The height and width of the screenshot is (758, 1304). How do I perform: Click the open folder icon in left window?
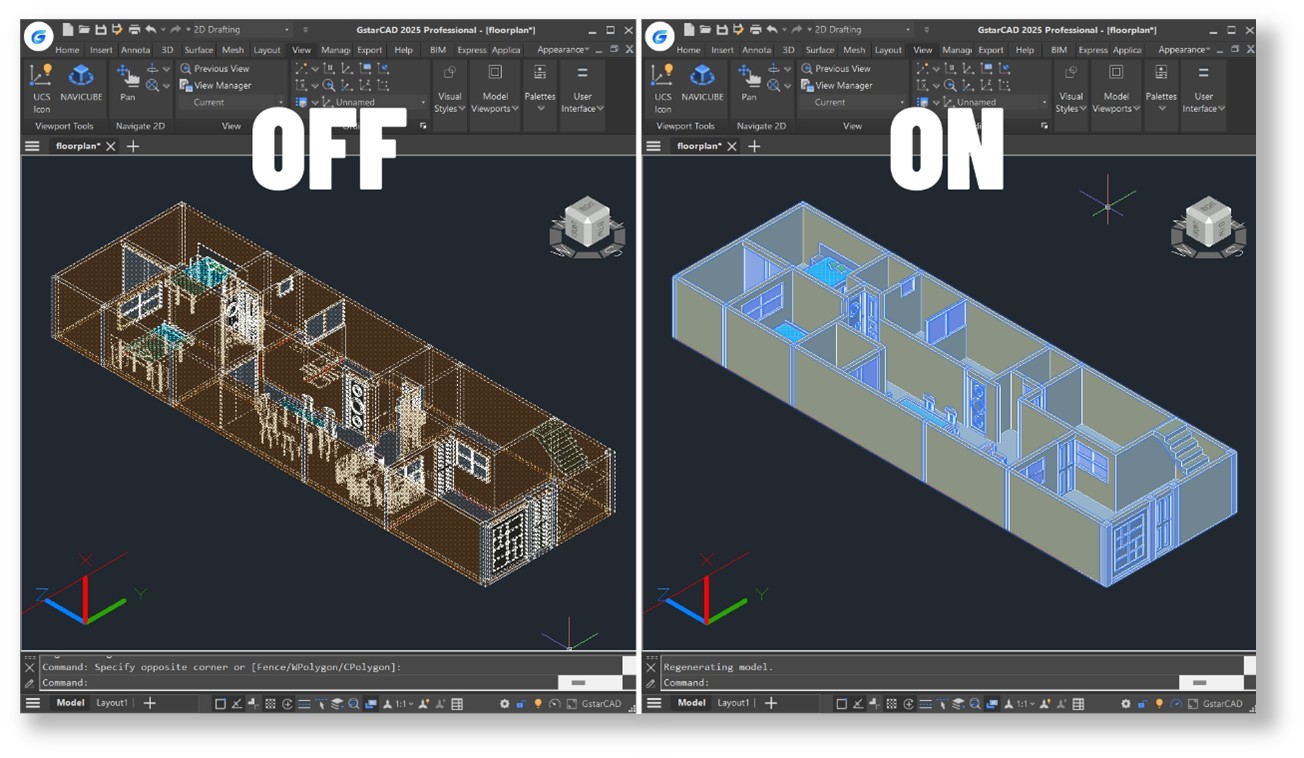tap(85, 30)
